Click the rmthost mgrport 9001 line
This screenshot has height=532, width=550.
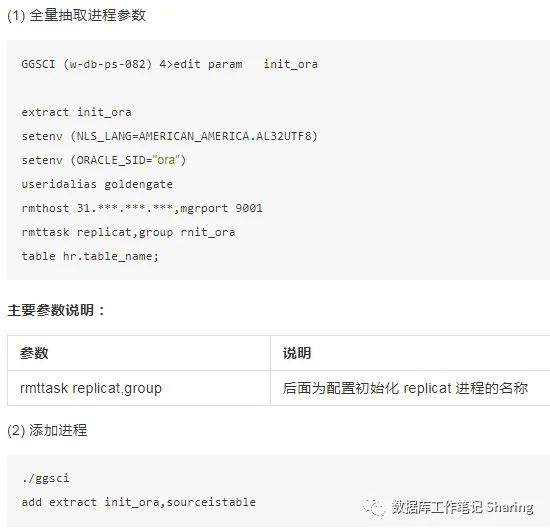[142, 208]
